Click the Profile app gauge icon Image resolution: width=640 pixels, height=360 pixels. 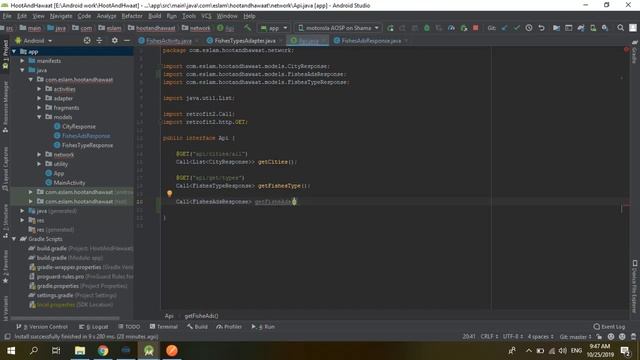click(x=451, y=28)
